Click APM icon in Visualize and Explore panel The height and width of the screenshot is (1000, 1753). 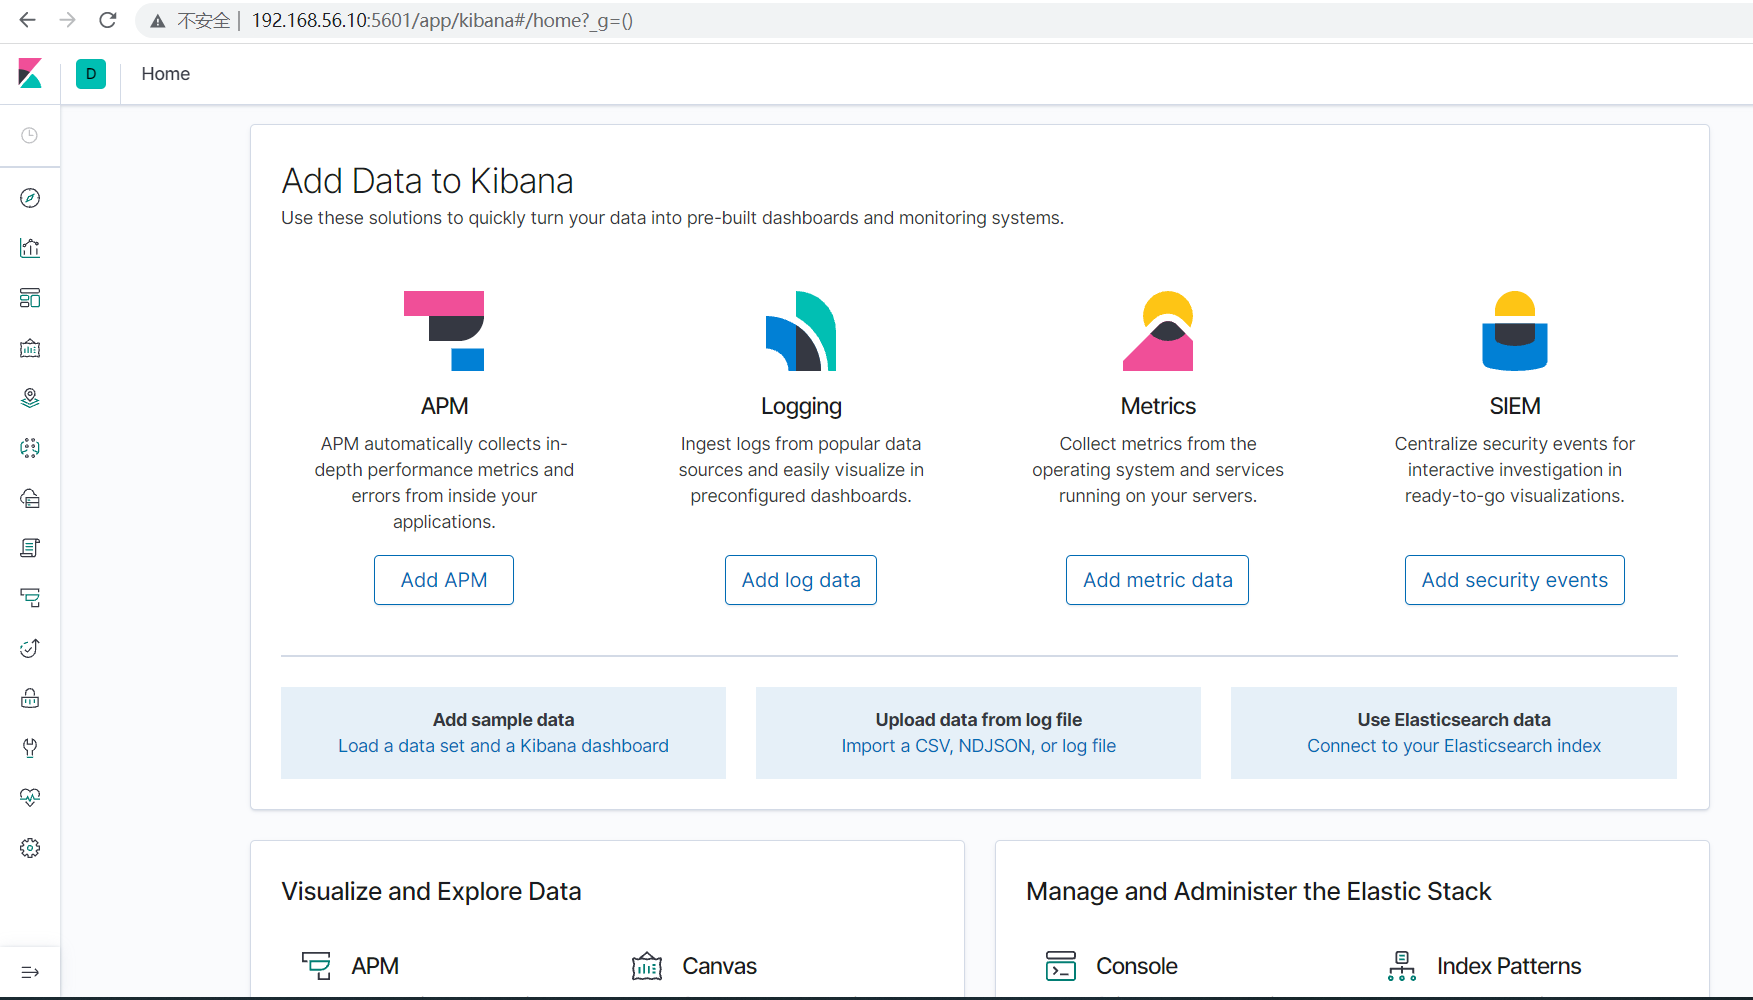tap(316, 966)
